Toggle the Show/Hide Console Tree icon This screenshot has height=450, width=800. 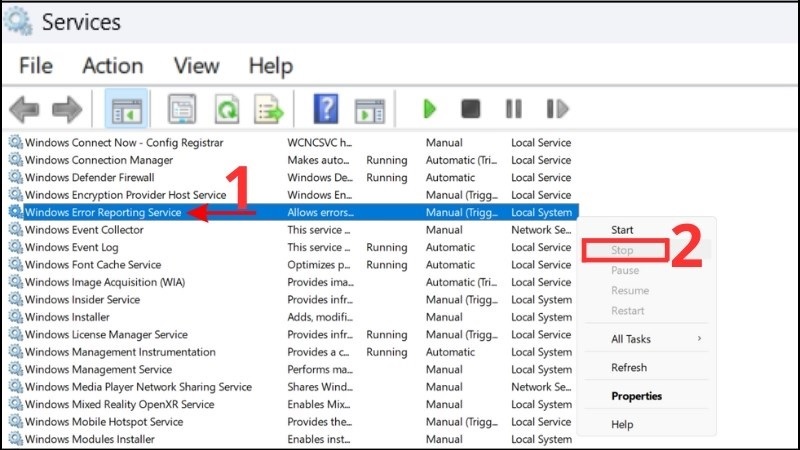[x=127, y=109]
